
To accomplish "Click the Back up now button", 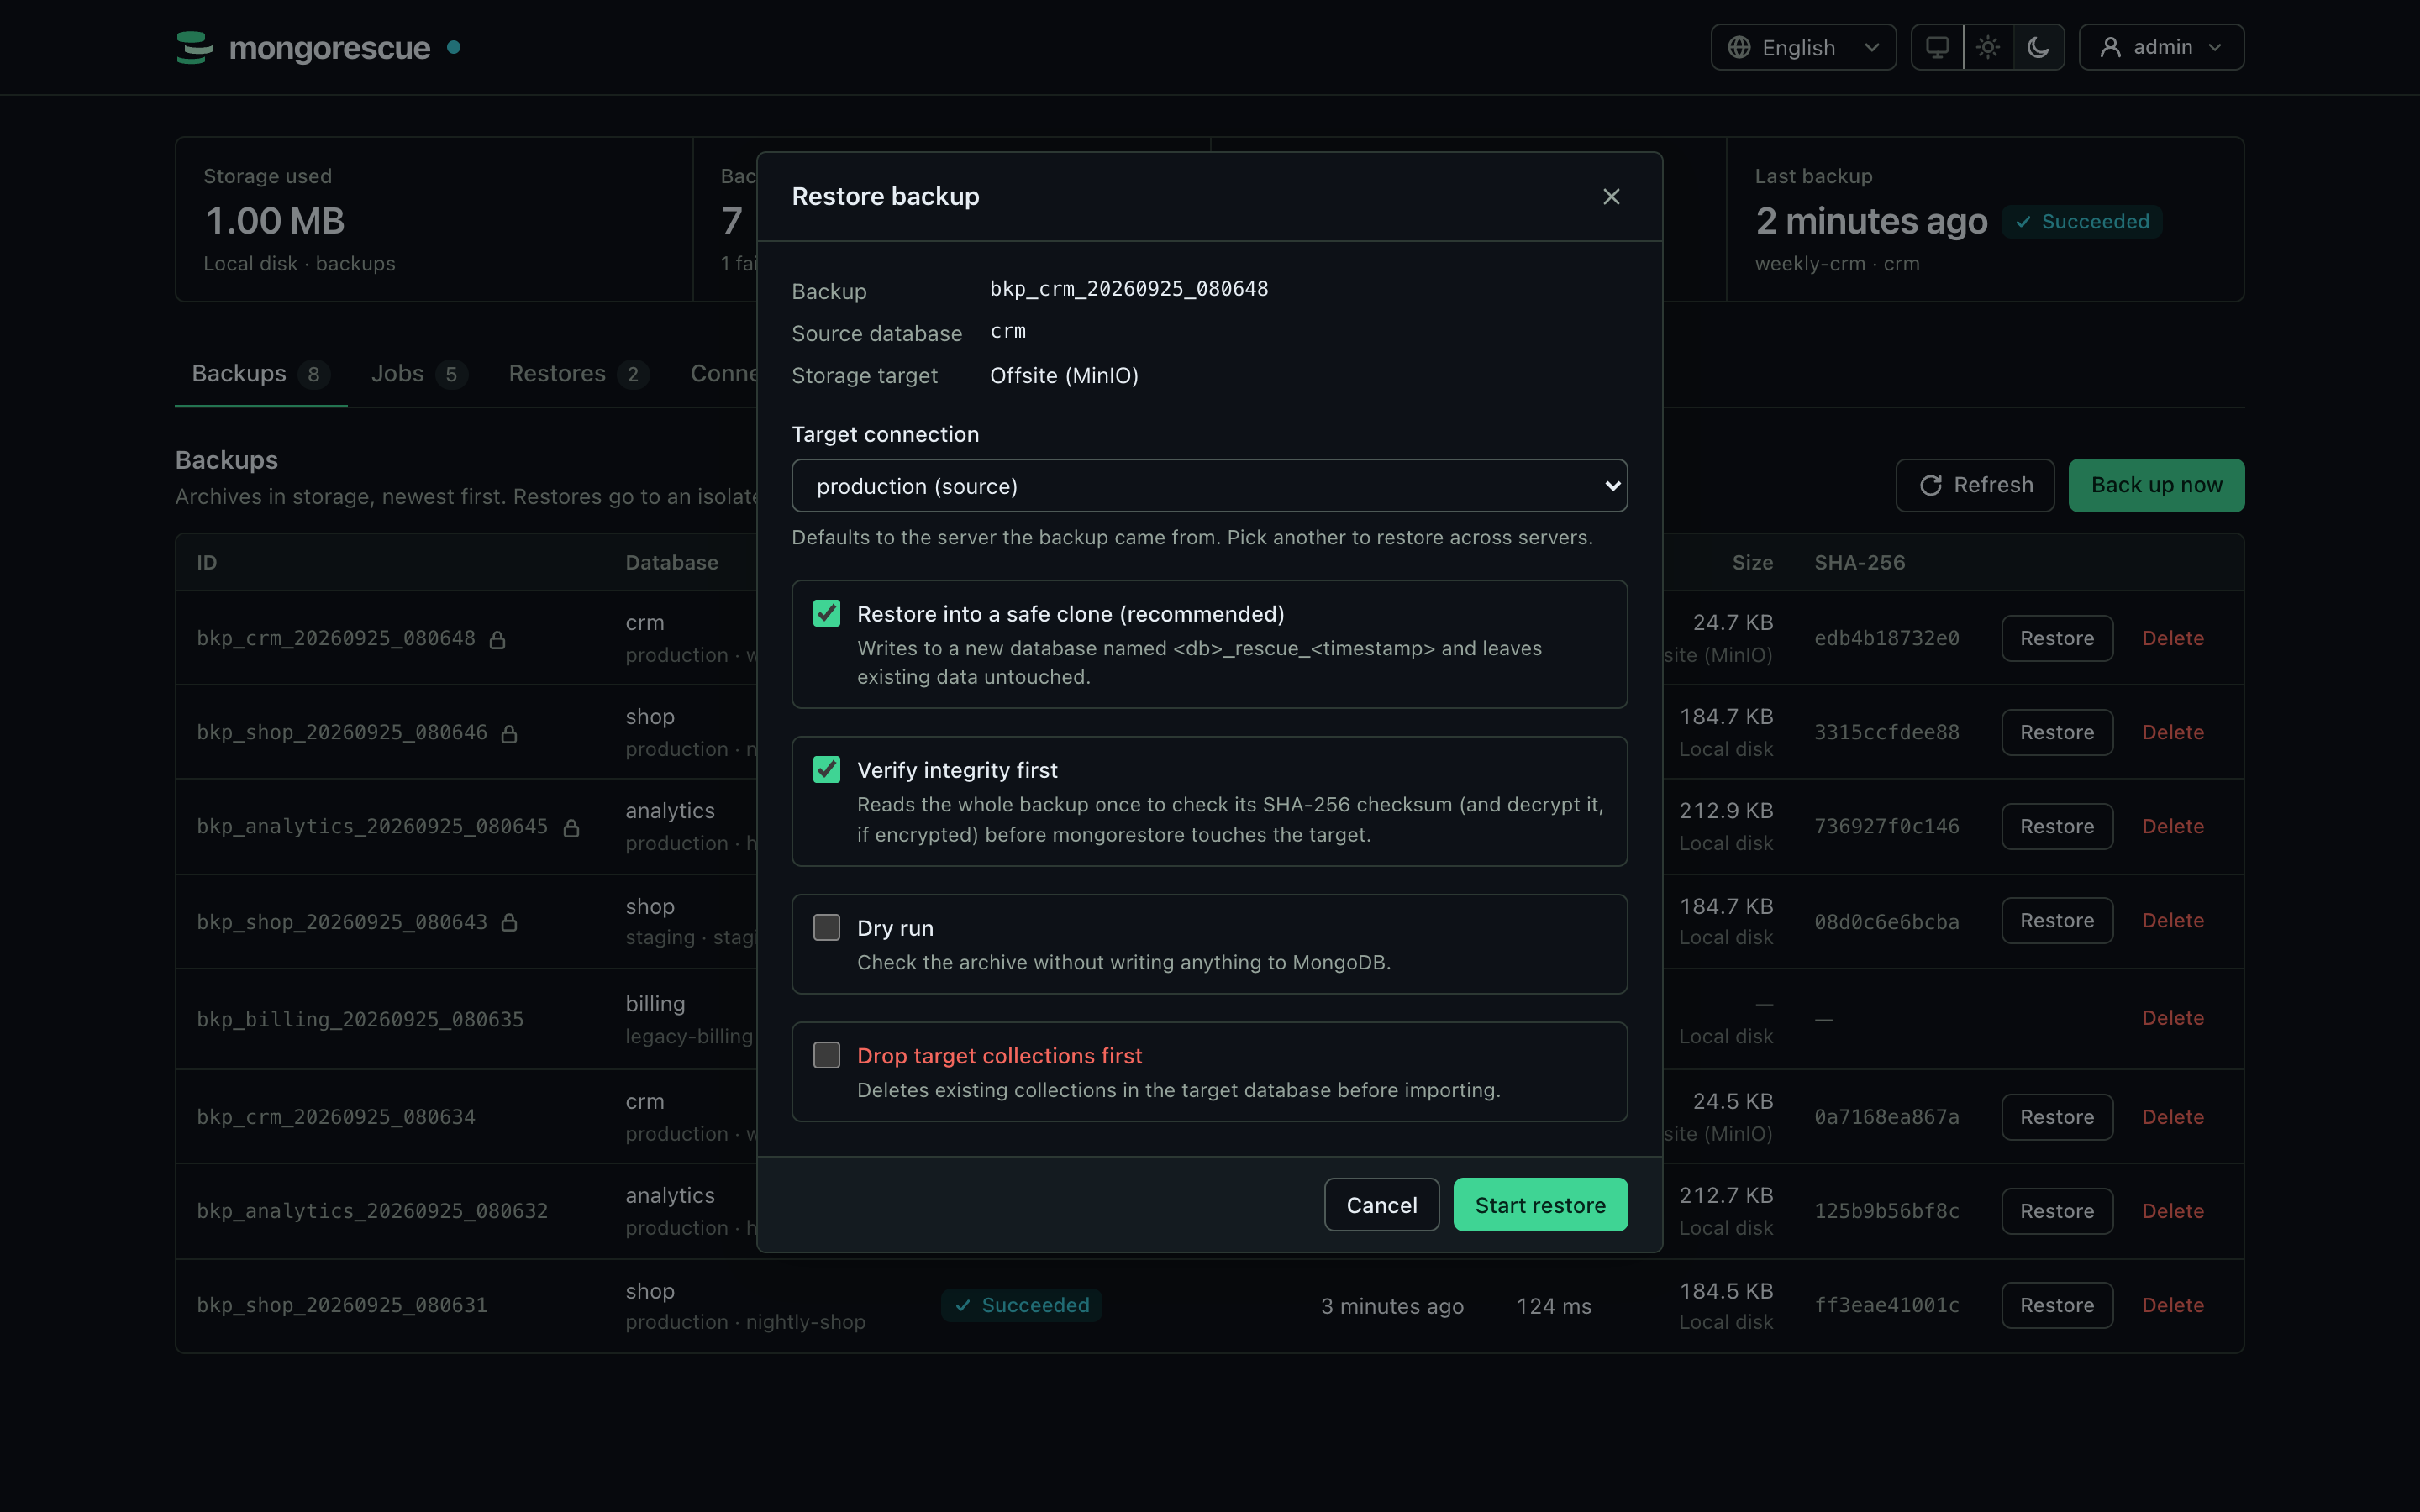I will tap(2156, 485).
